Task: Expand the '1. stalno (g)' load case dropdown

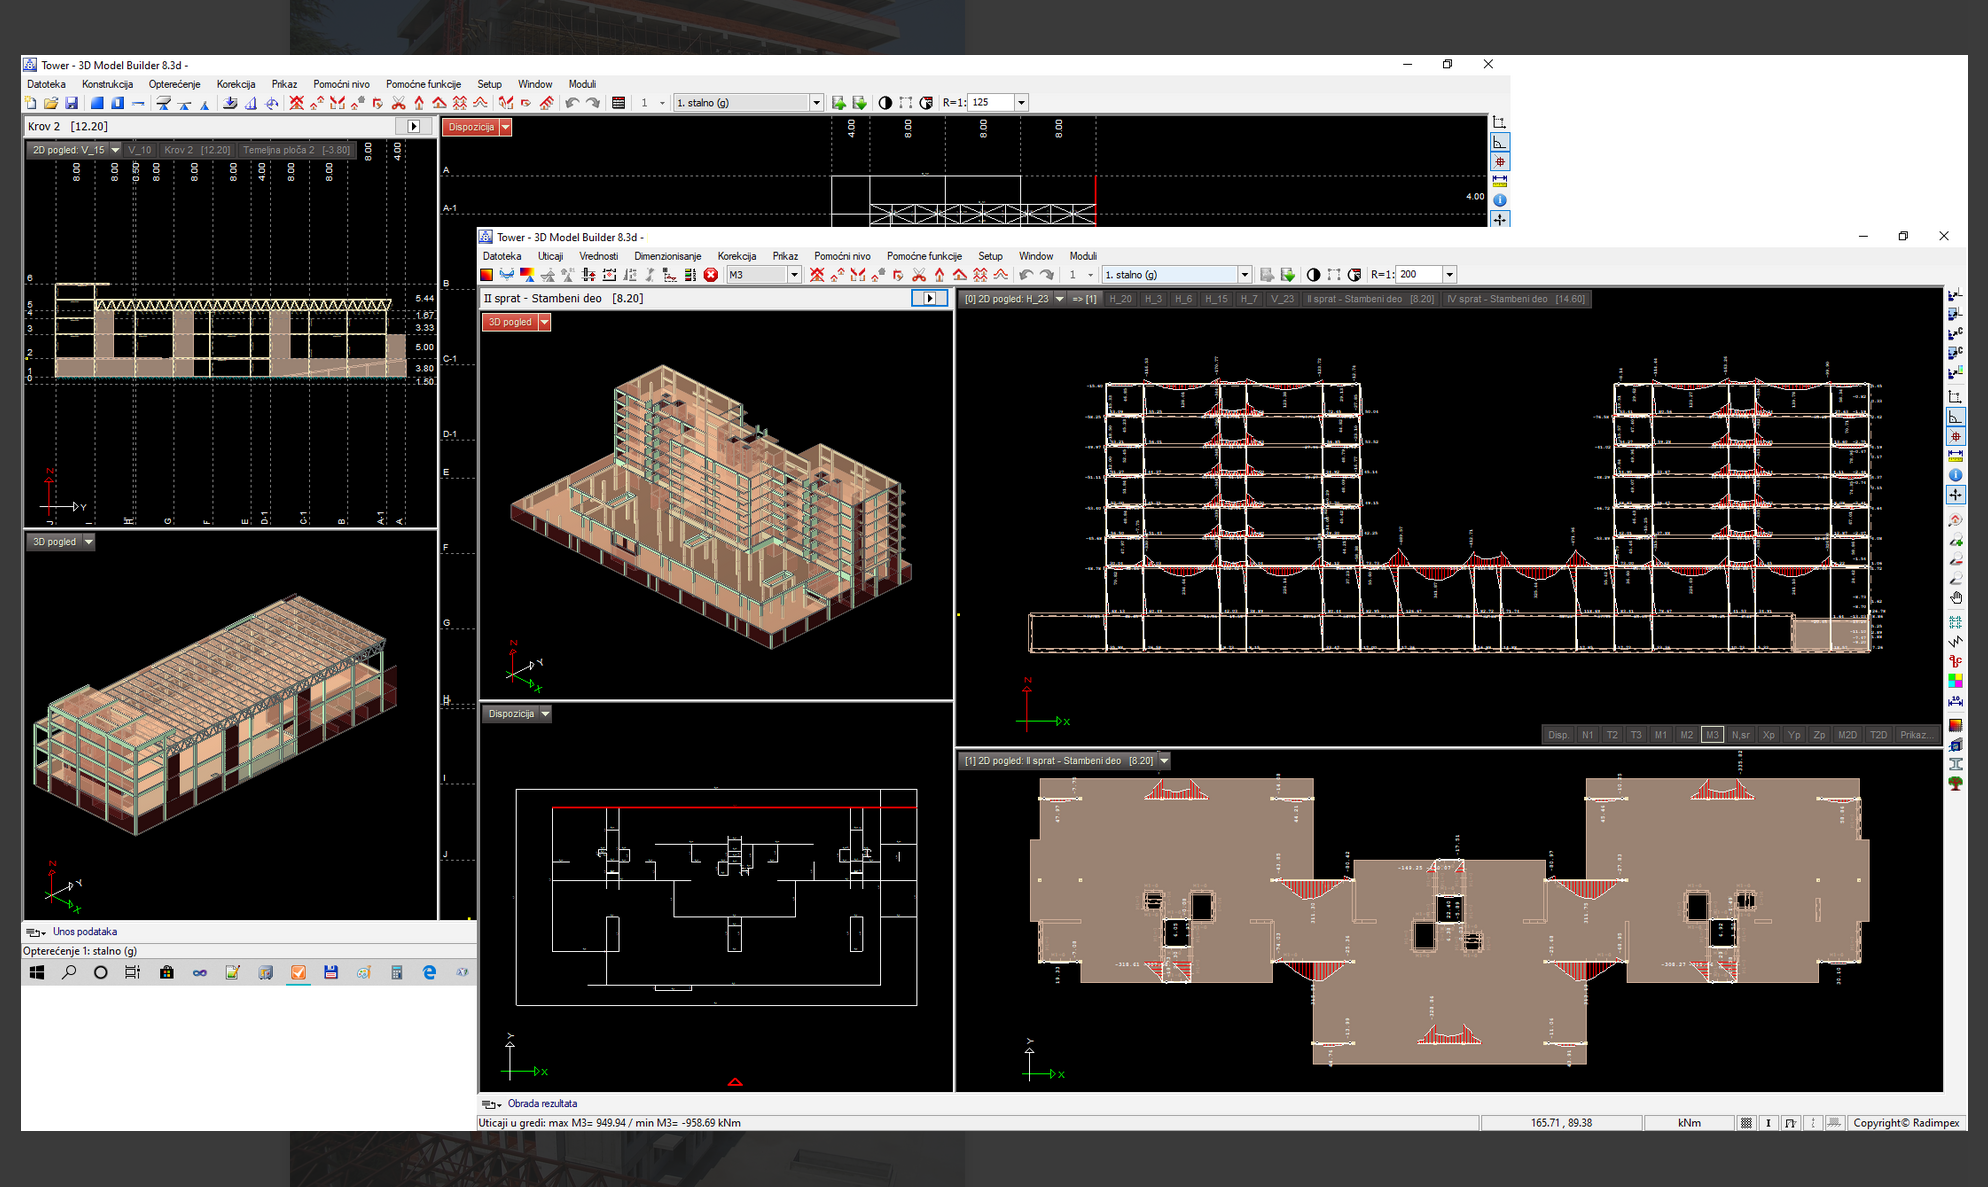Action: click(x=1244, y=275)
